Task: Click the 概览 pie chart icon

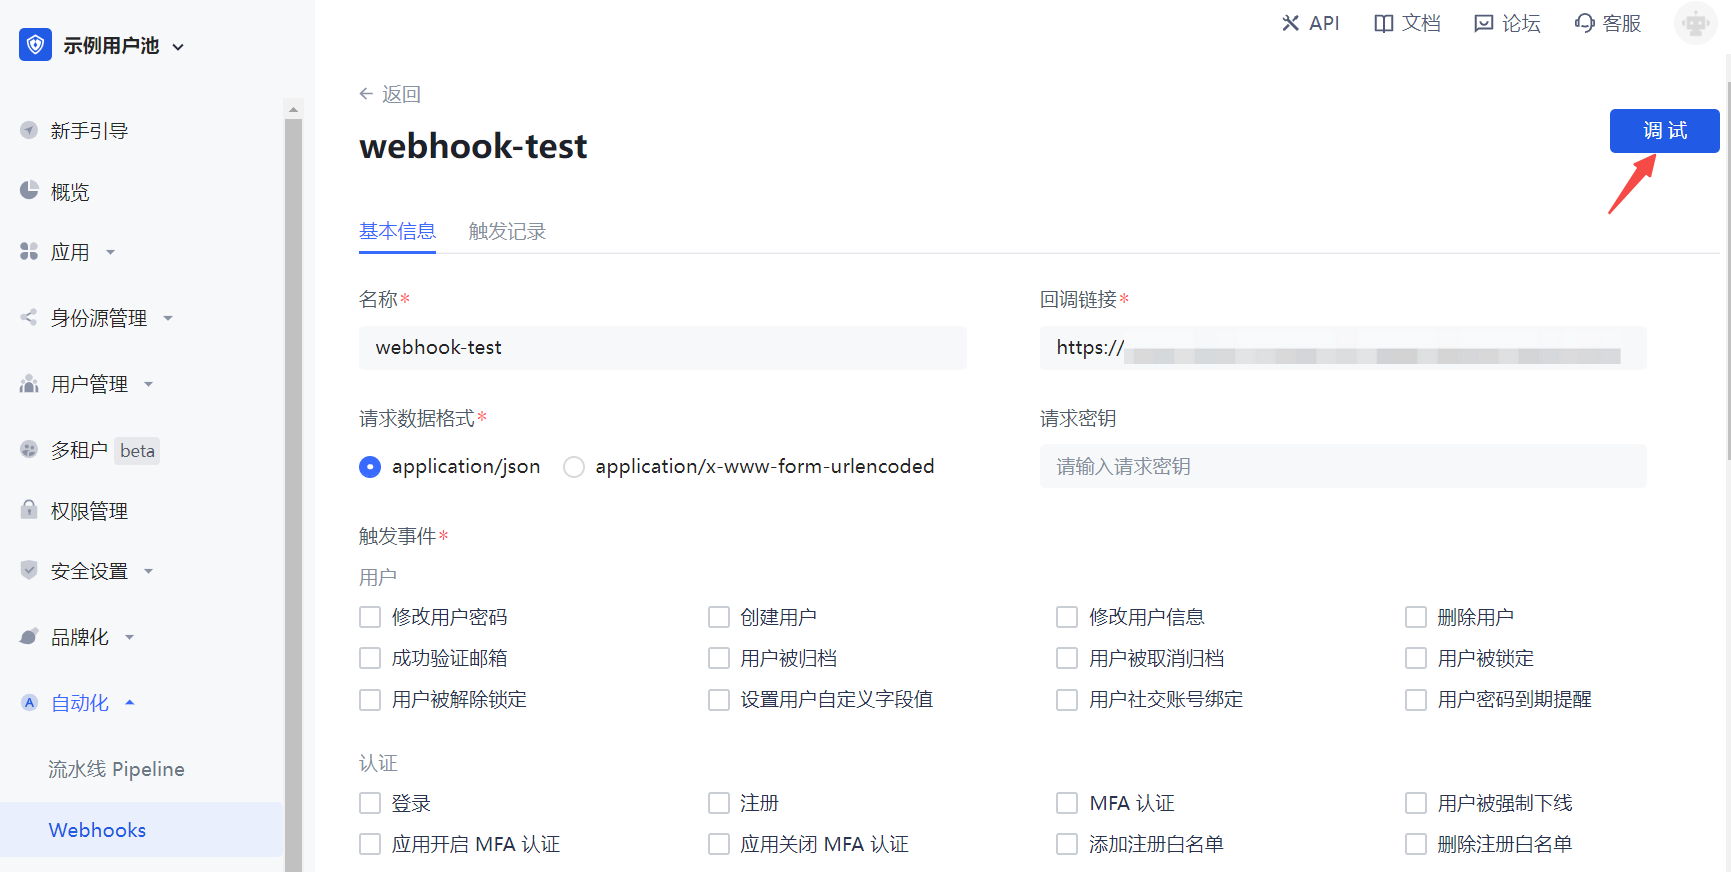Action: [29, 191]
